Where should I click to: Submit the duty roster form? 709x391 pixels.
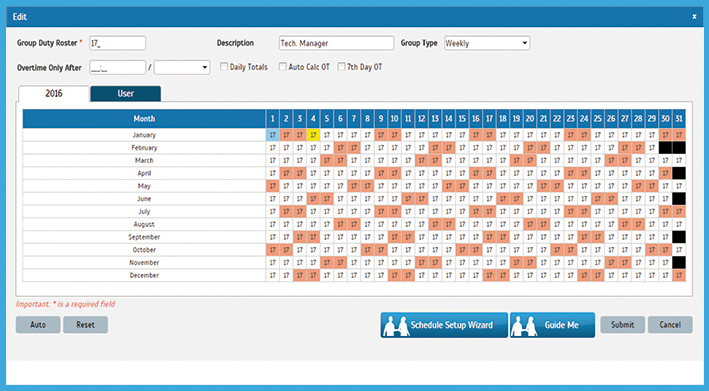click(x=622, y=325)
